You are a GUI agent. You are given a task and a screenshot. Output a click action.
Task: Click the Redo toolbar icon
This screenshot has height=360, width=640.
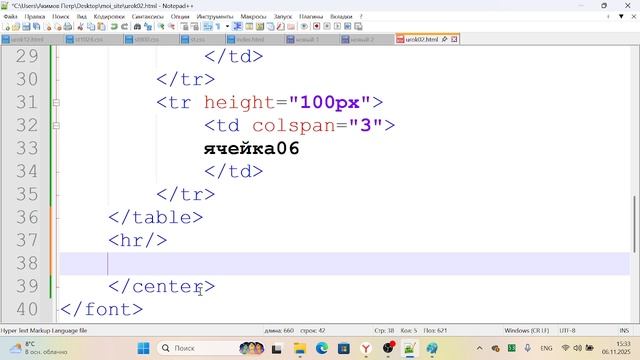tap(124, 27)
